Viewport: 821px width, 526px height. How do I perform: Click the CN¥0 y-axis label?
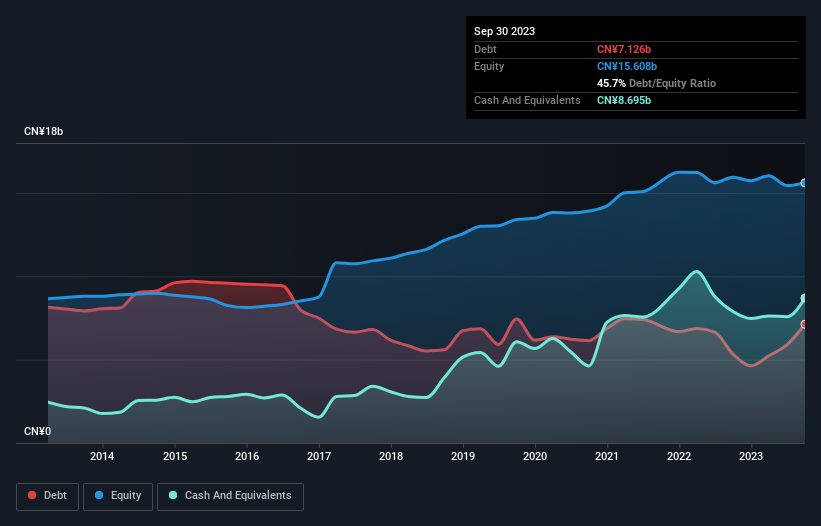point(38,431)
